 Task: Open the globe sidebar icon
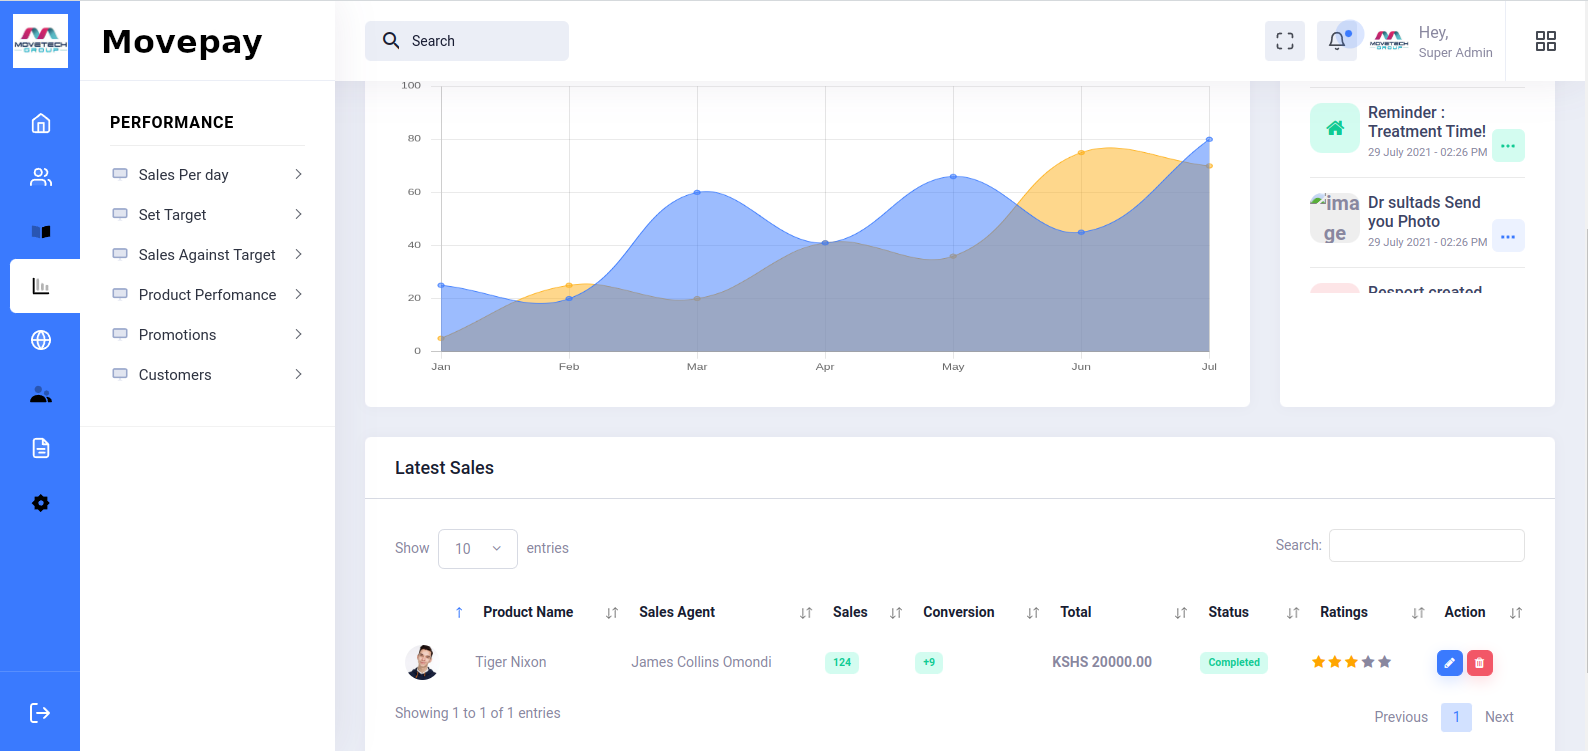(41, 340)
